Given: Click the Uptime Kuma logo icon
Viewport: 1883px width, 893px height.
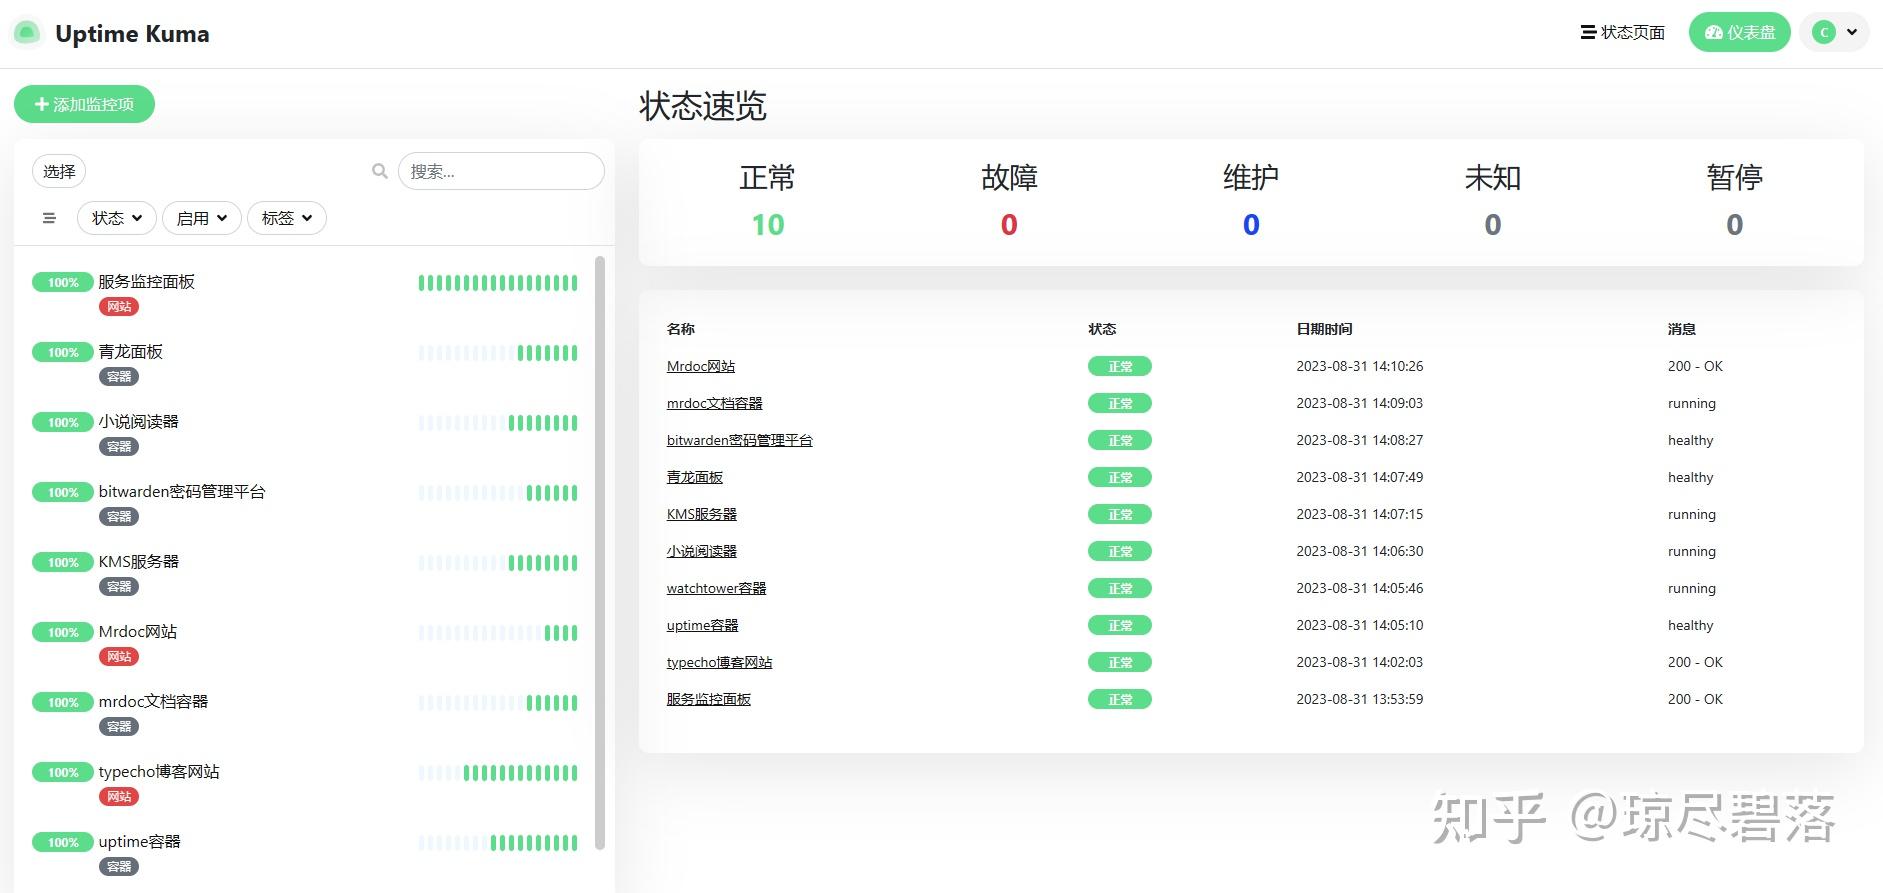Looking at the screenshot, I should [27, 33].
